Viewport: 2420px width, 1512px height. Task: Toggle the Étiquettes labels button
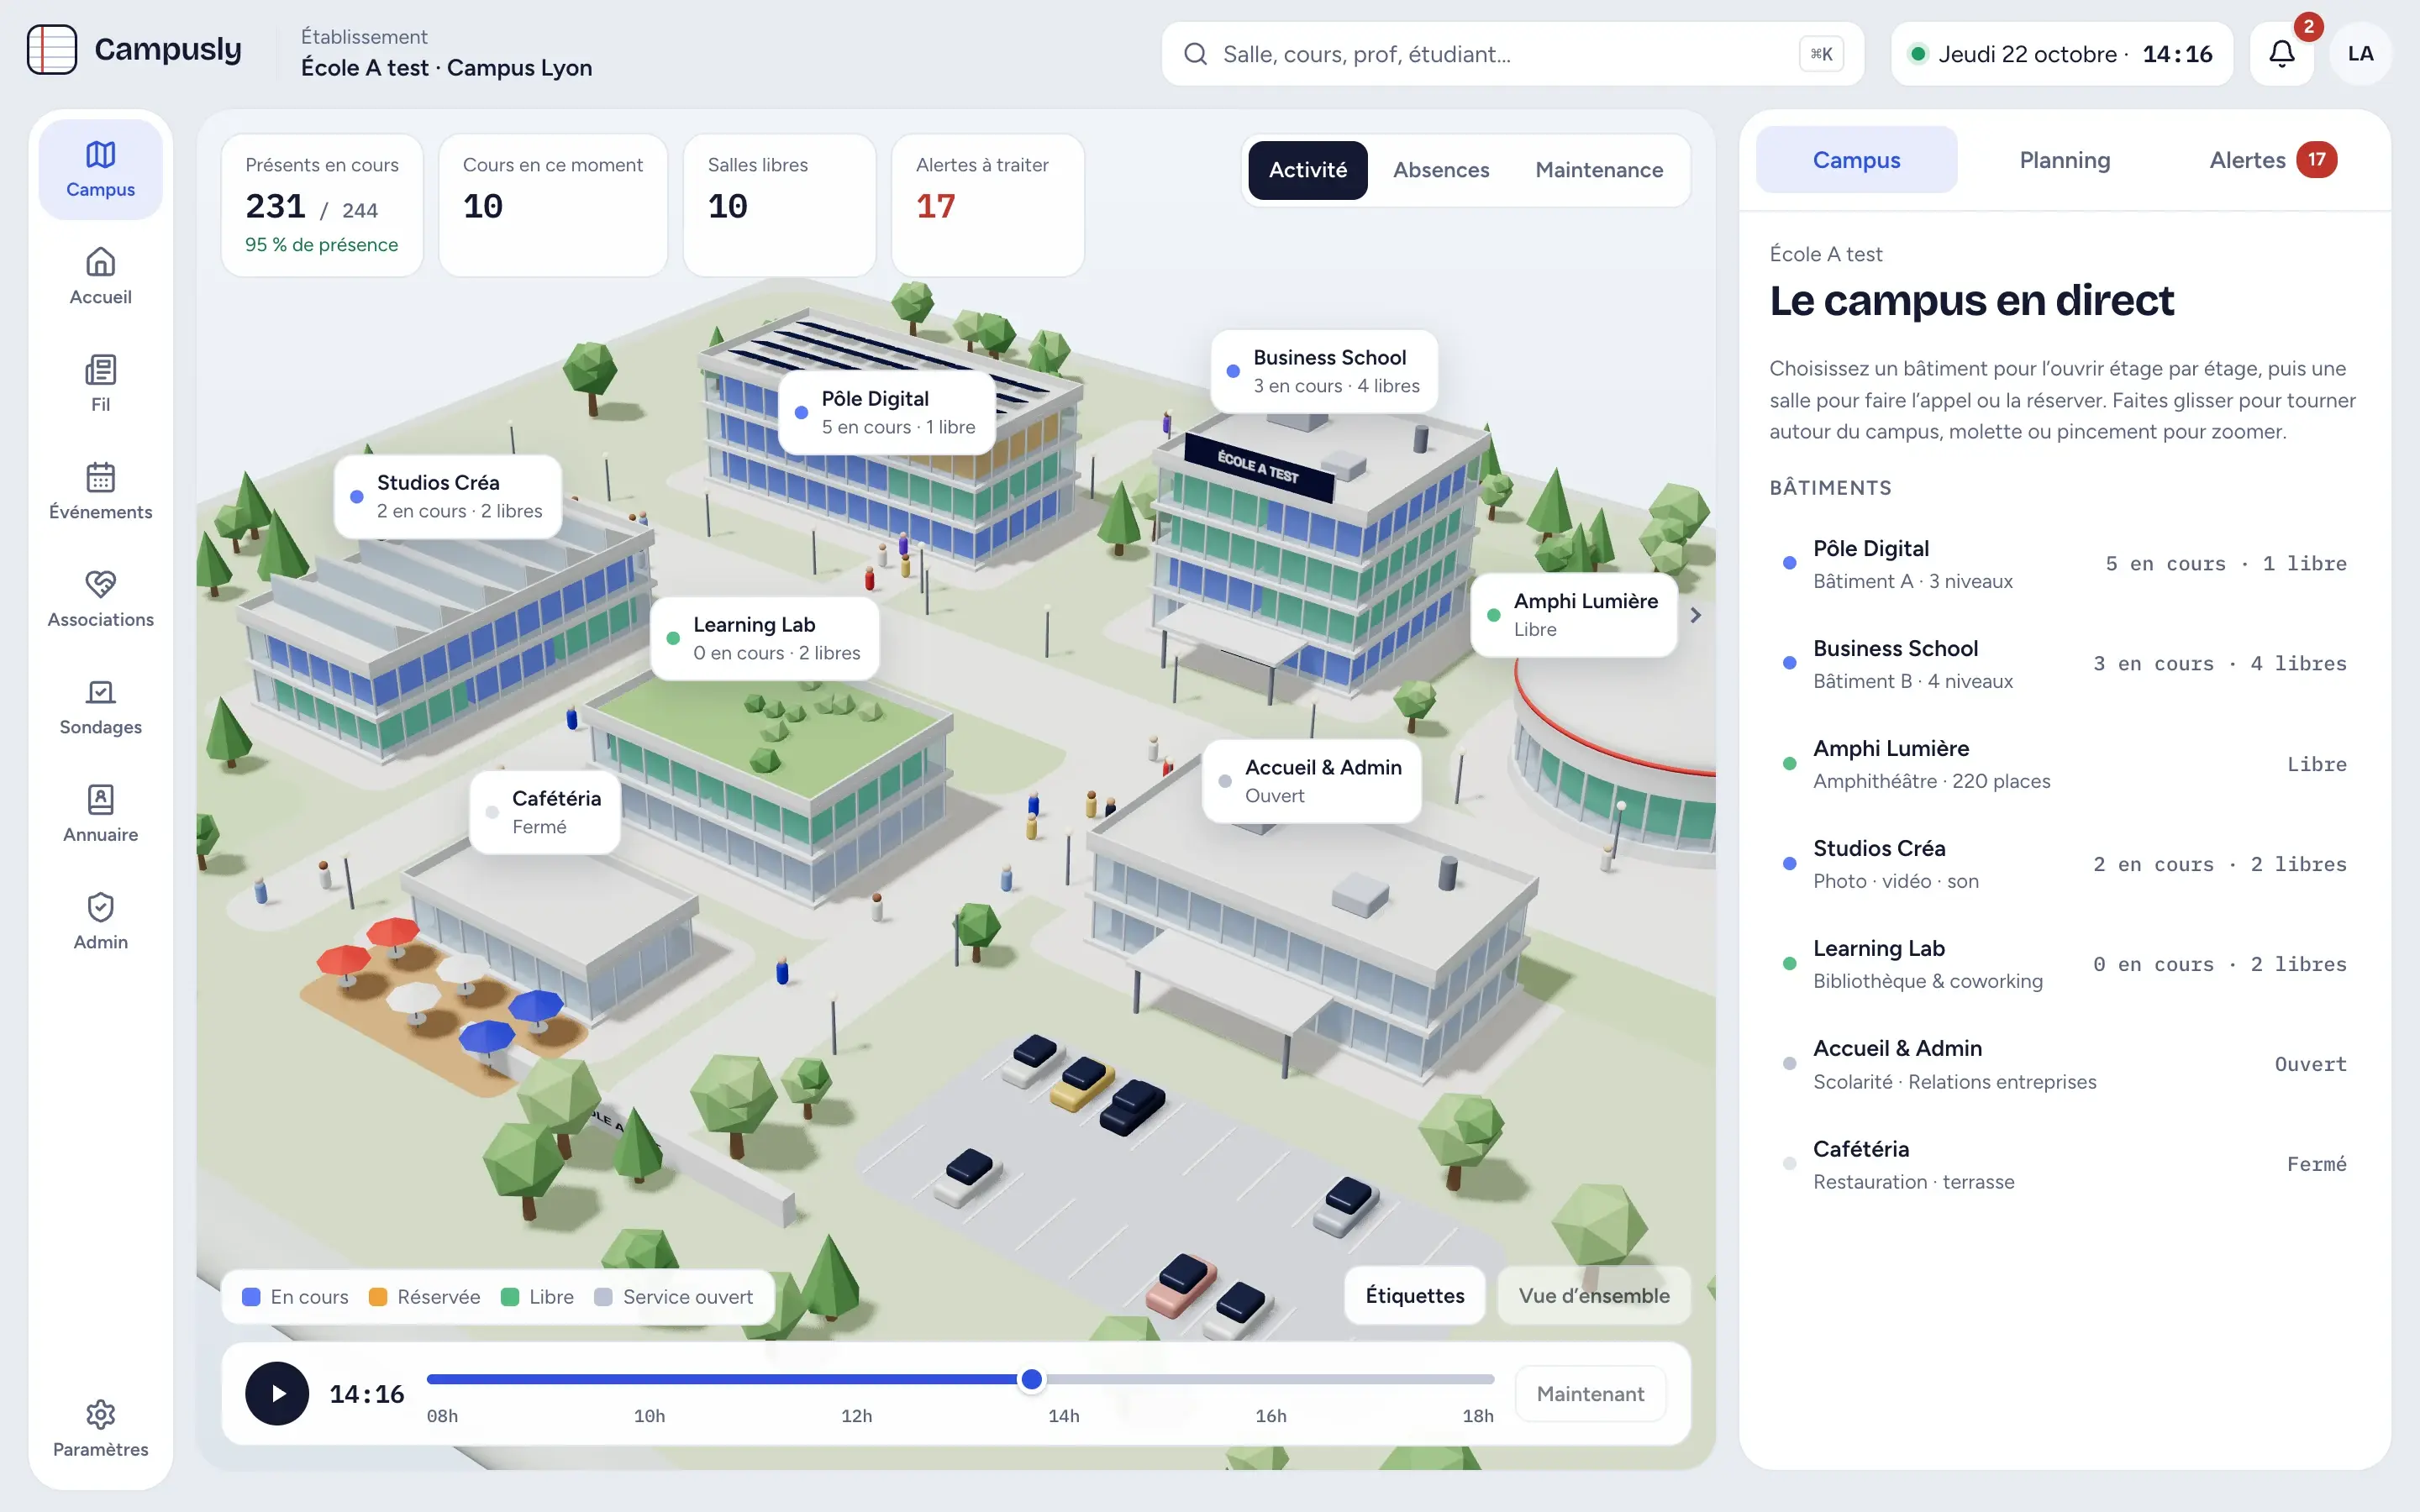[1415, 1295]
